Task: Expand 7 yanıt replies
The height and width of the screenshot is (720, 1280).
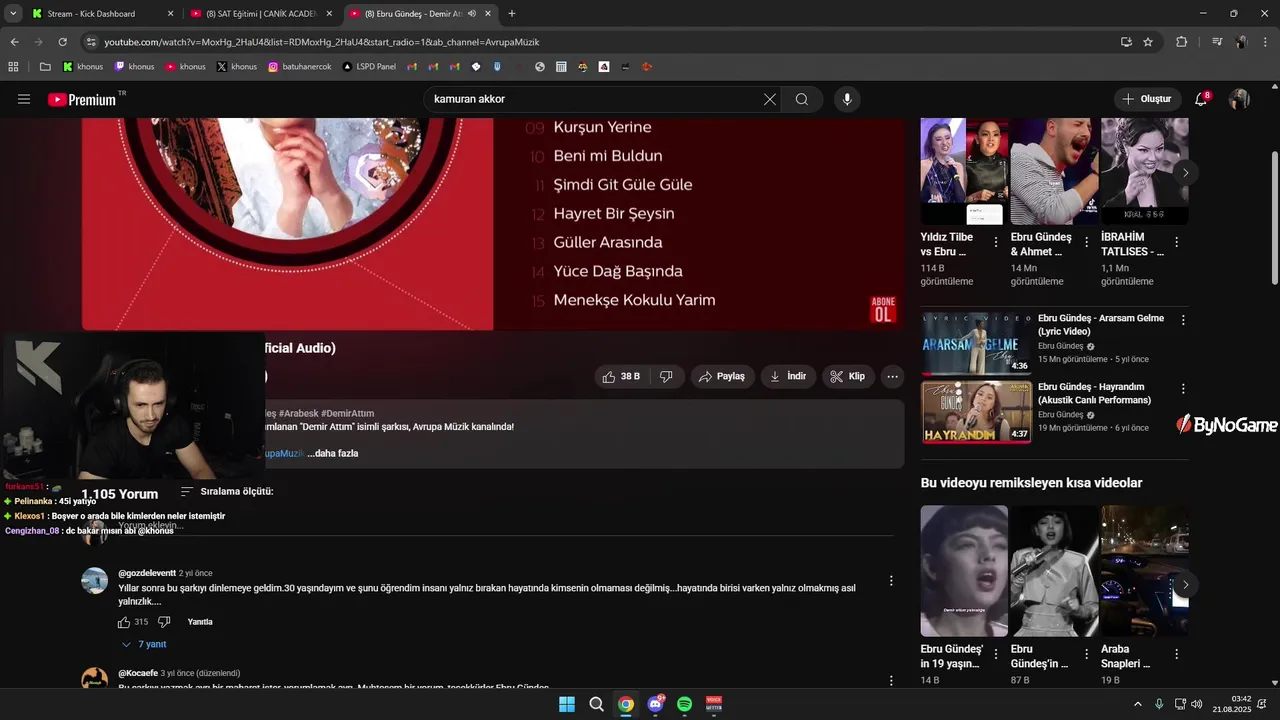Action: click(143, 644)
